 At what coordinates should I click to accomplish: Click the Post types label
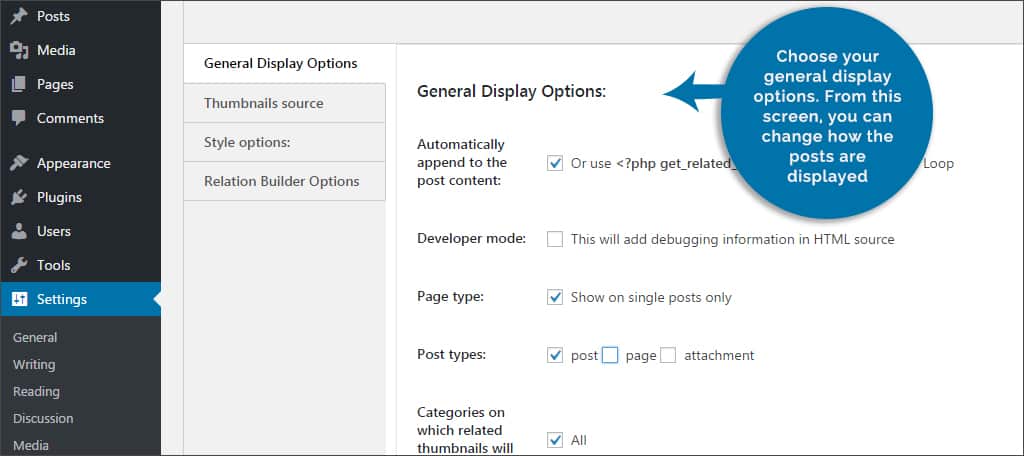tap(452, 355)
